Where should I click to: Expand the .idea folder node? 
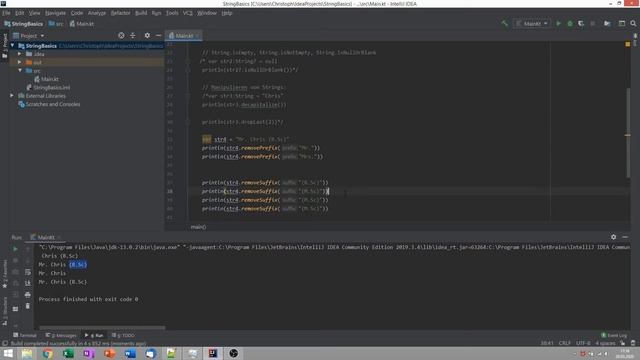[x=20, y=54]
